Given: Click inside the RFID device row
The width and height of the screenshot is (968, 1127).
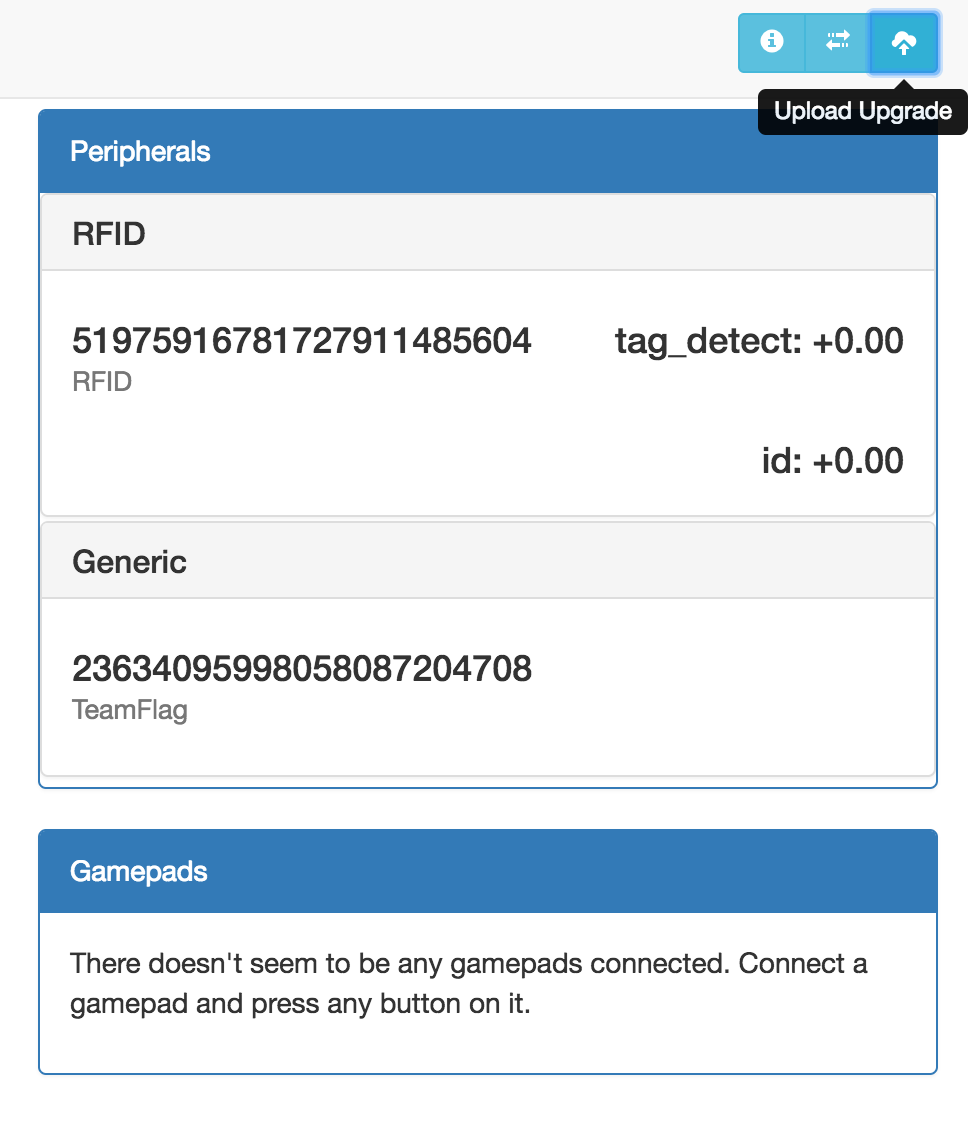Looking at the screenshot, I should (488, 392).
